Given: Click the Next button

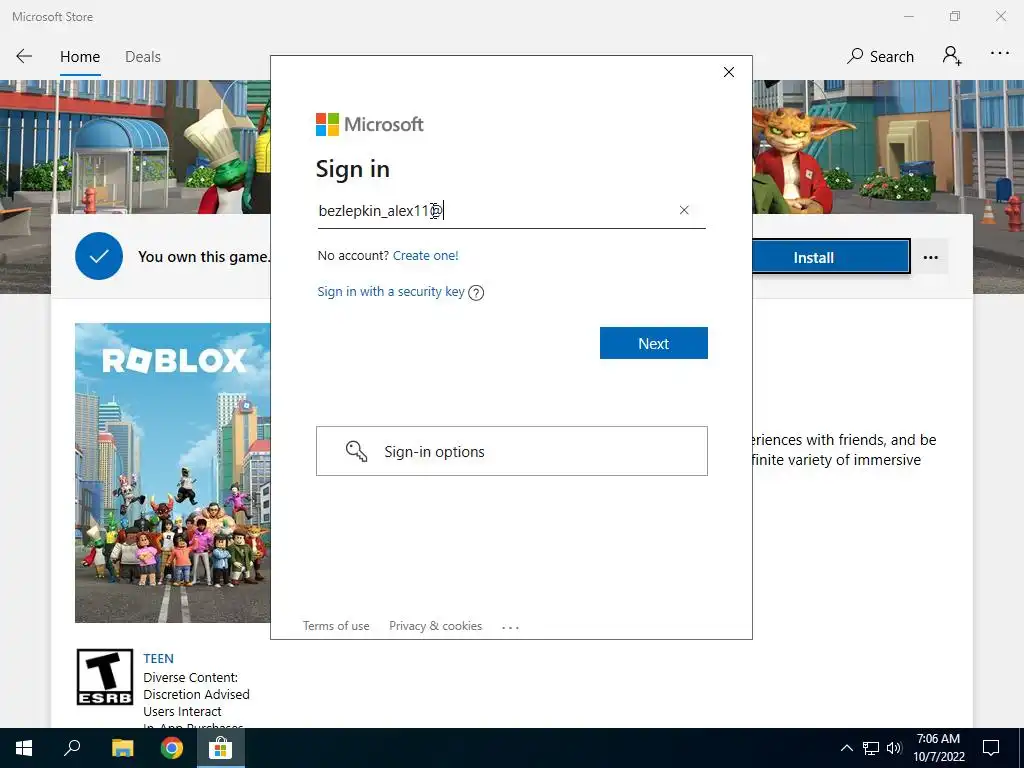Looking at the screenshot, I should pos(654,343).
